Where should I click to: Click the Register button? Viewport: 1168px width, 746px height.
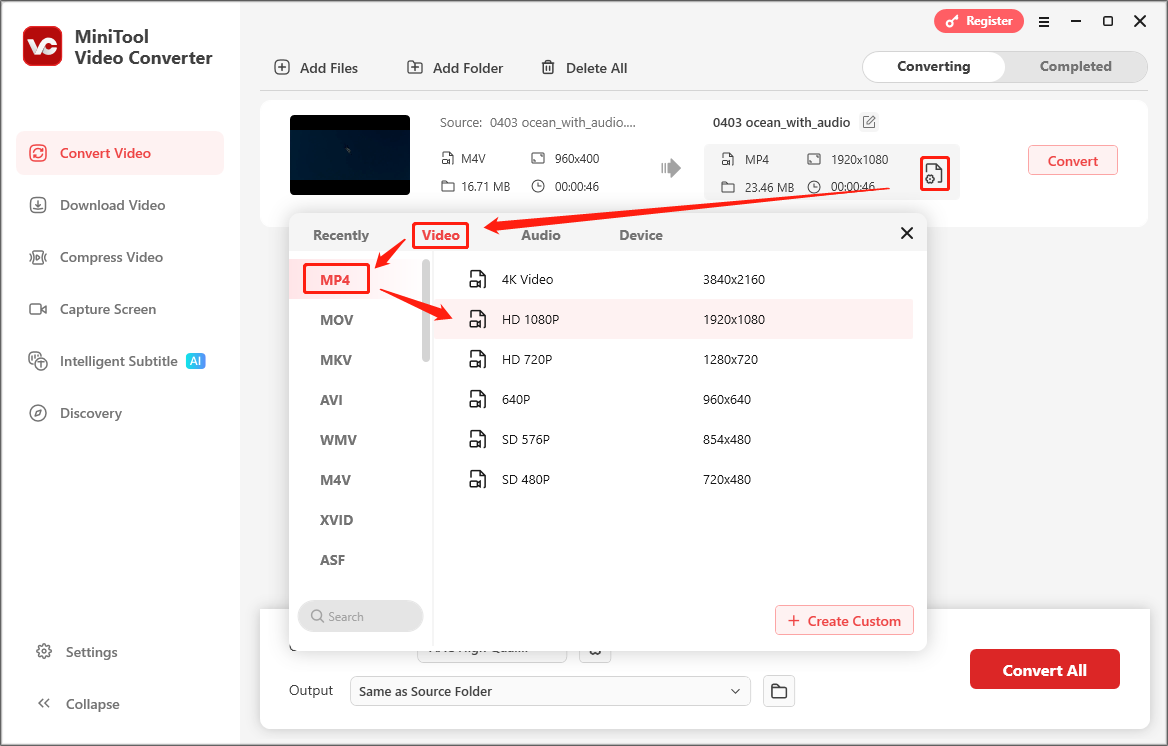(x=979, y=21)
